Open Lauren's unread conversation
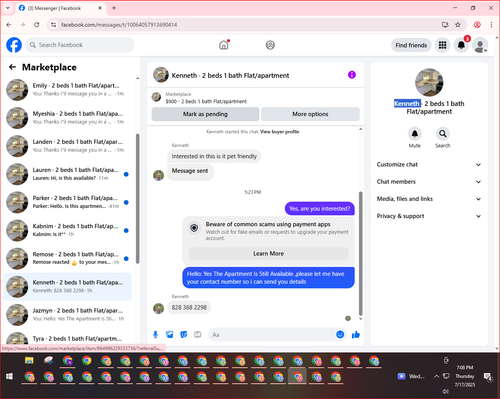 click(68, 174)
